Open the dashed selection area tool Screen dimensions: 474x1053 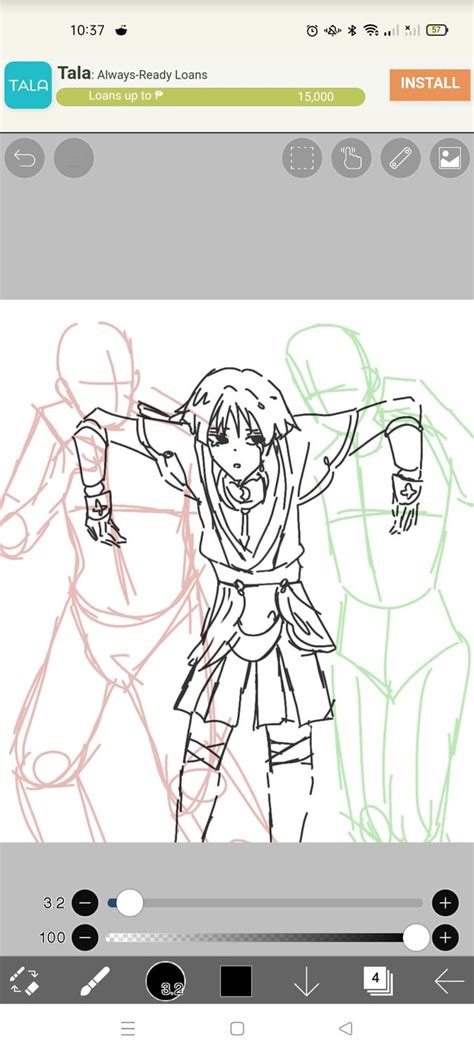click(302, 158)
